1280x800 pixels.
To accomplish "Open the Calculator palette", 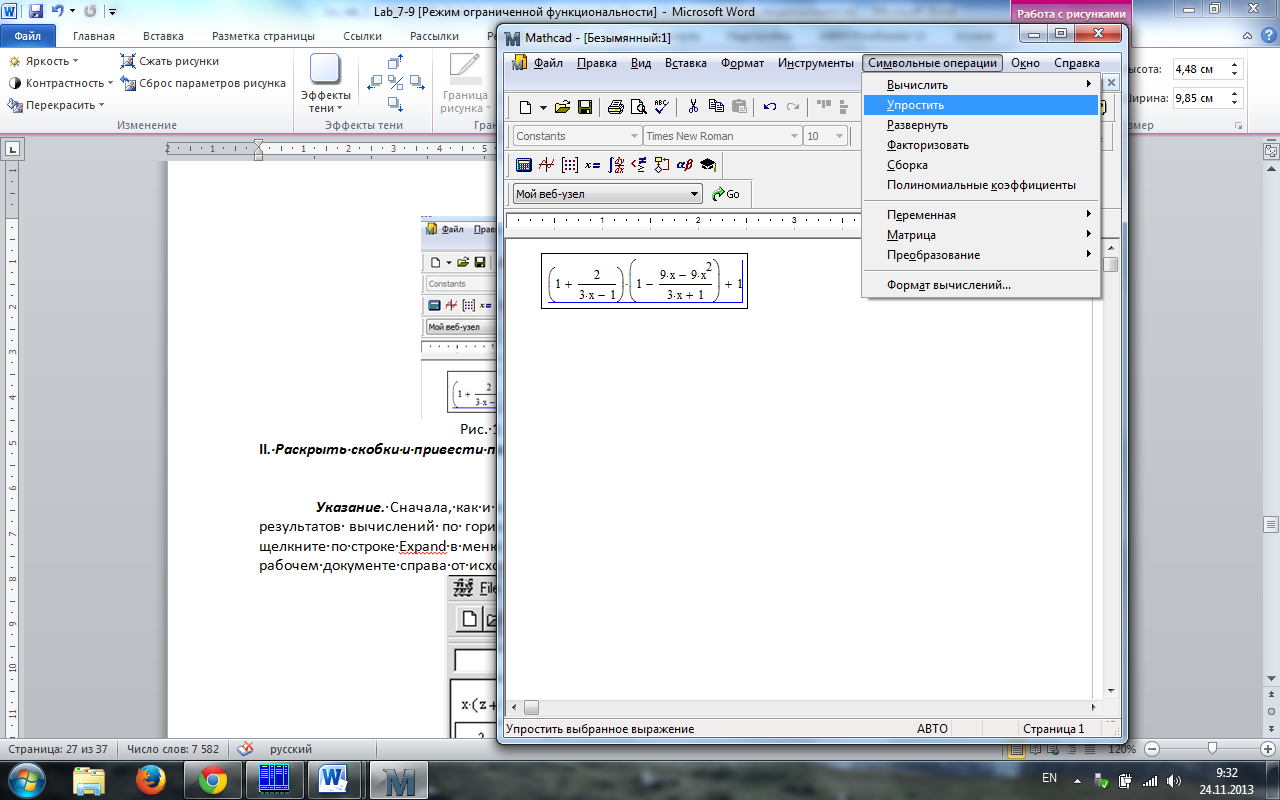I will click(524, 165).
